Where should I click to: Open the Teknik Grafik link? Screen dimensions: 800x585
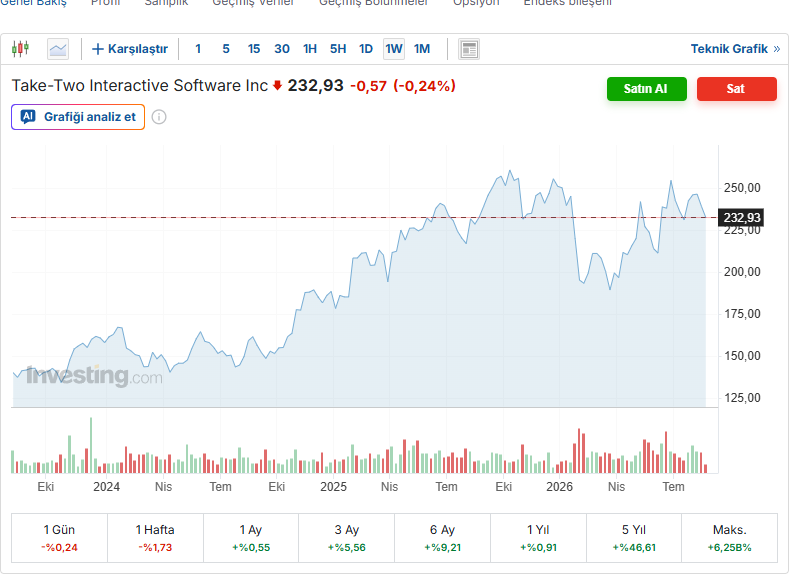[729, 49]
